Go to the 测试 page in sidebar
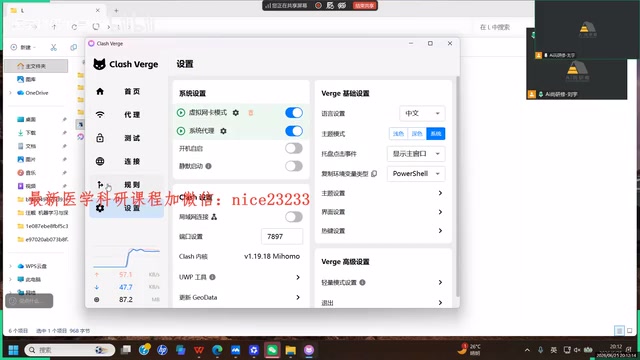 point(127,138)
